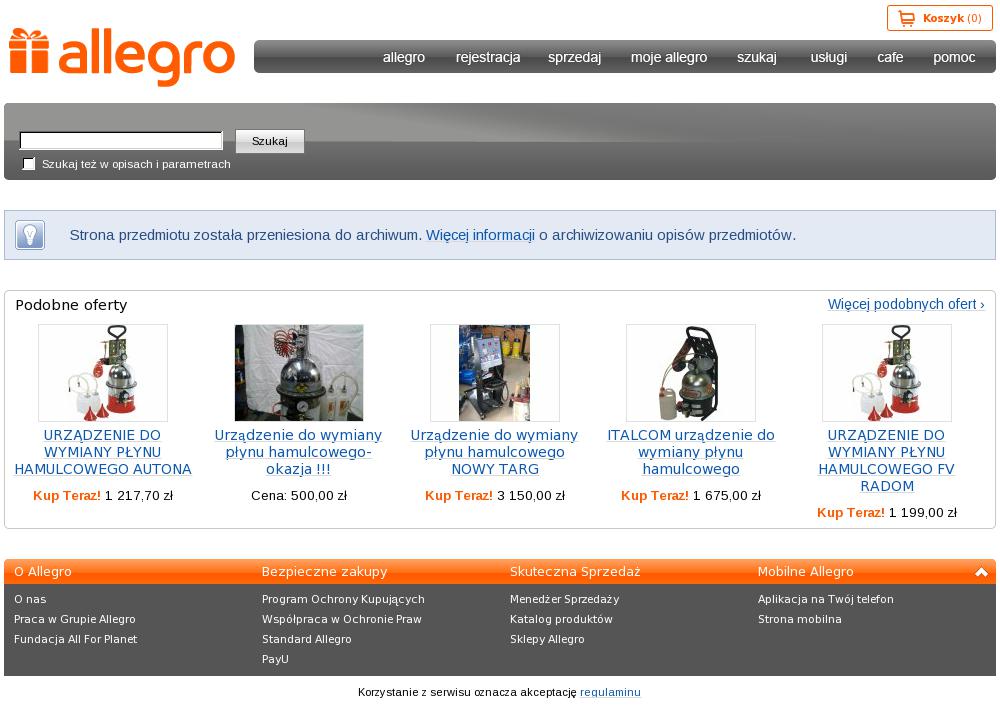Open the FV RADOM offer title link

pyautogui.click(x=886, y=461)
